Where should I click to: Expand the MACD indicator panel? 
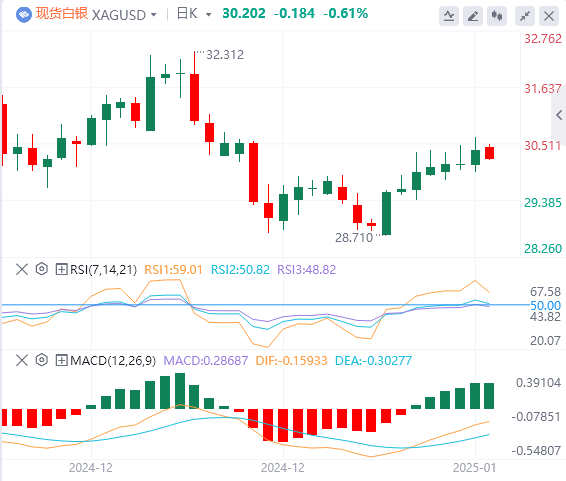61,360
